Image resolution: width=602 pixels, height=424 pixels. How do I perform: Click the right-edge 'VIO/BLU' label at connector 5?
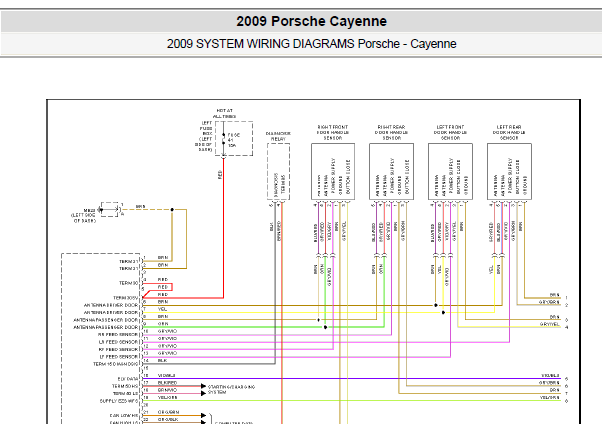(551, 375)
